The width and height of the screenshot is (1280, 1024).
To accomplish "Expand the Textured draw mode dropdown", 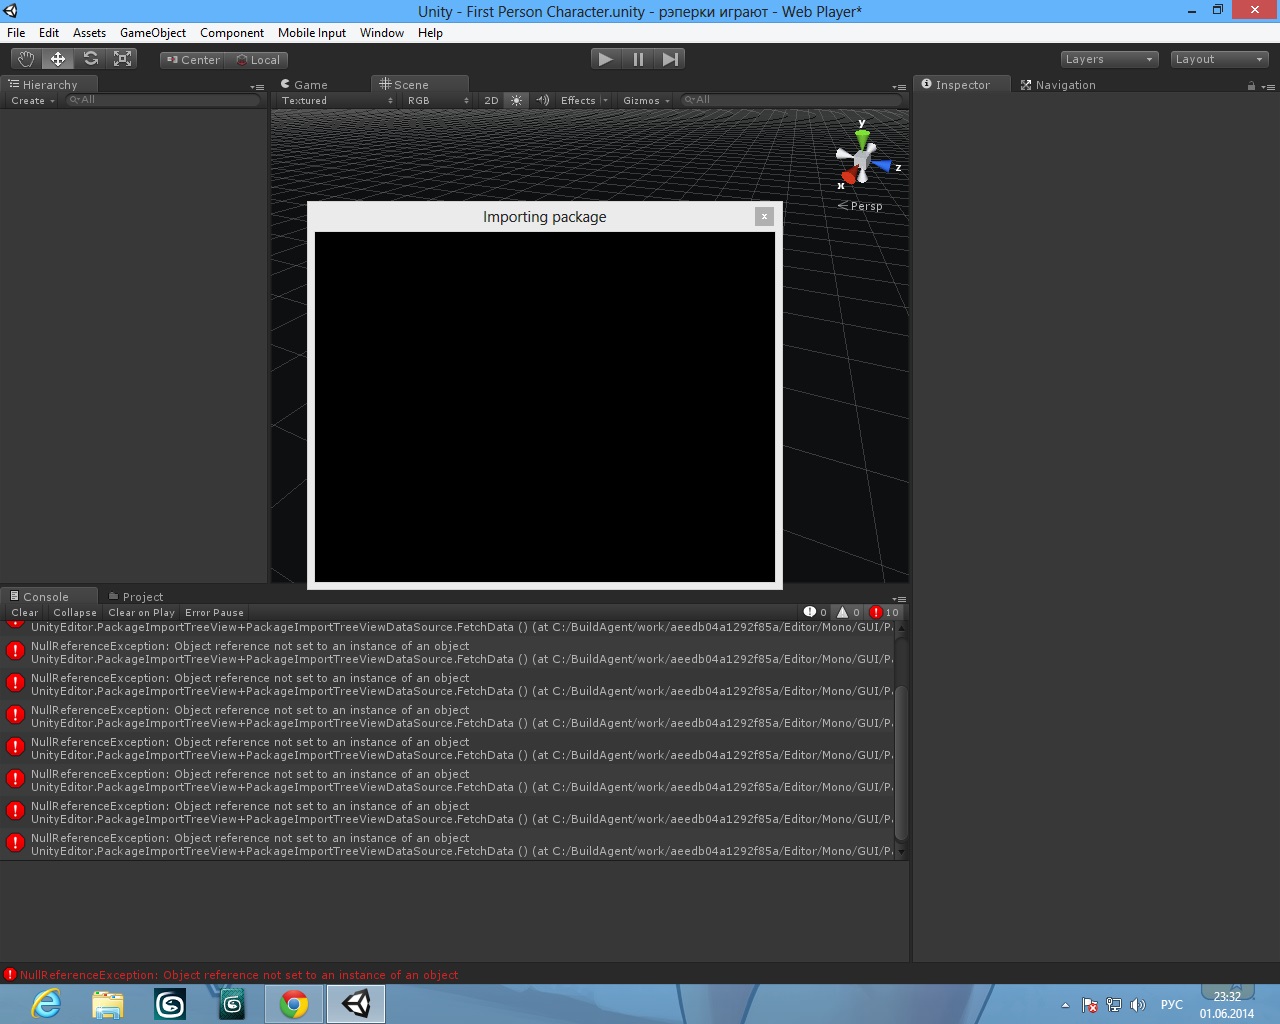I will point(336,101).
